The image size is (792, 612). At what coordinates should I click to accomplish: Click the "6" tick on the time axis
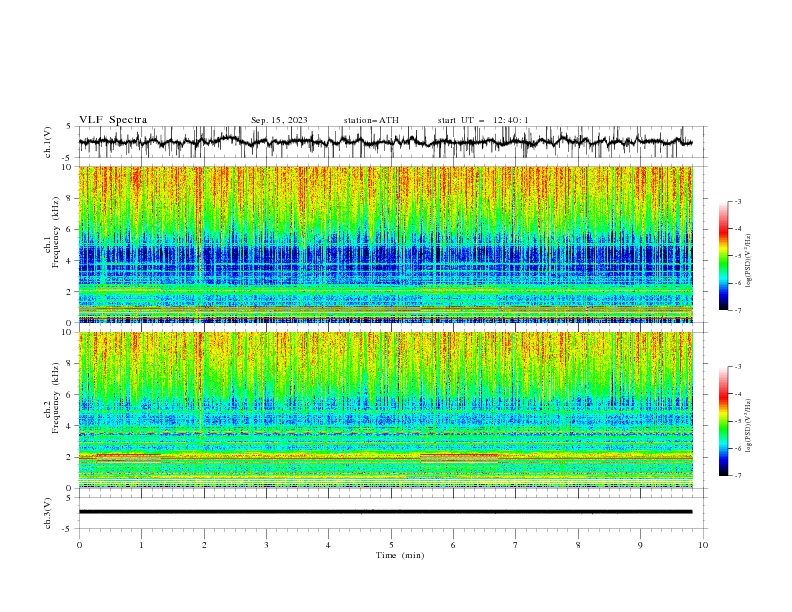453,545
